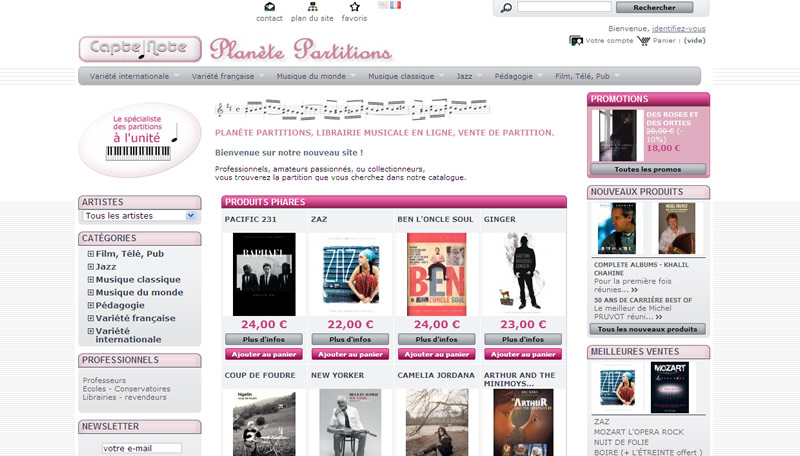Open Variété française menu in navigation bar
Image resolution: width=800 pixels, height=456 pixels.
222,76
